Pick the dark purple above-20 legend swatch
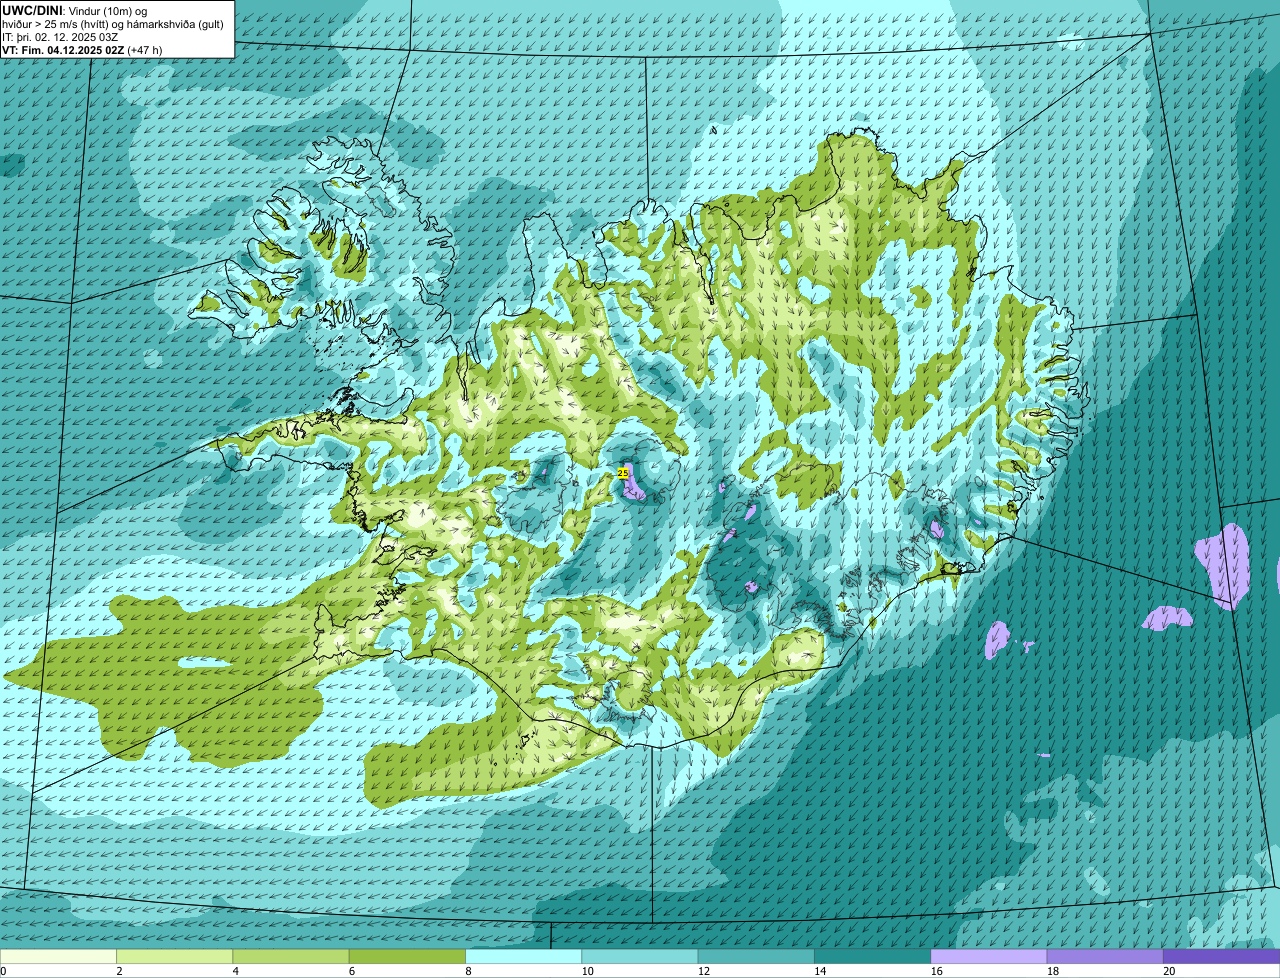The image size is (1280, 978). click(1222, 956)
